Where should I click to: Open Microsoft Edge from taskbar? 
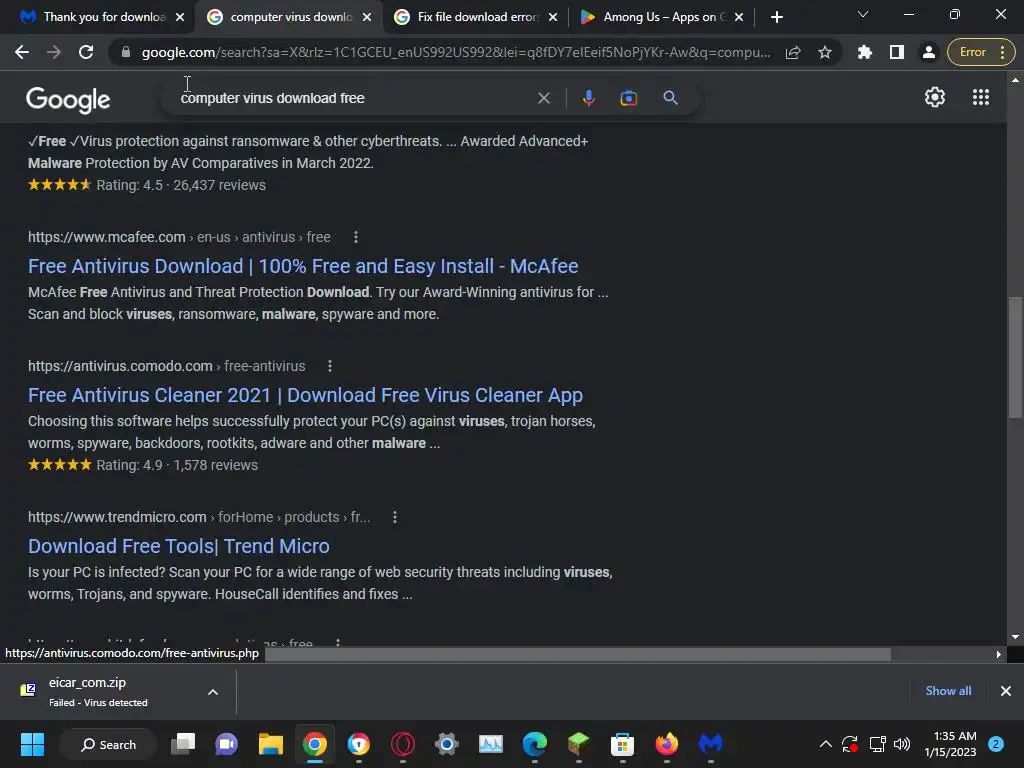coord(535,744)
